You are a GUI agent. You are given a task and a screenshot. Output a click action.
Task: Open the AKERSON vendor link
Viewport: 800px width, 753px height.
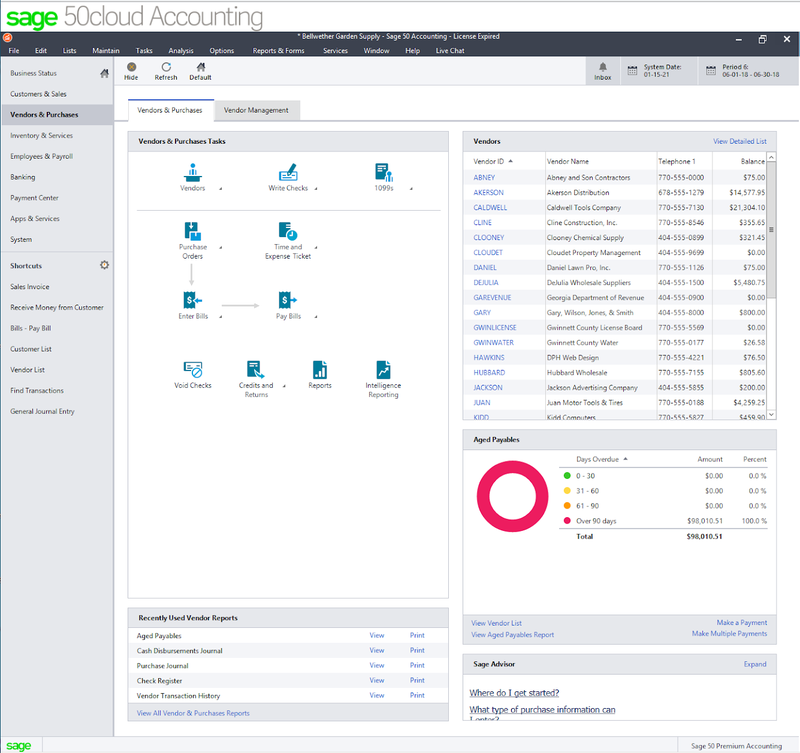[x=488, y=192]
